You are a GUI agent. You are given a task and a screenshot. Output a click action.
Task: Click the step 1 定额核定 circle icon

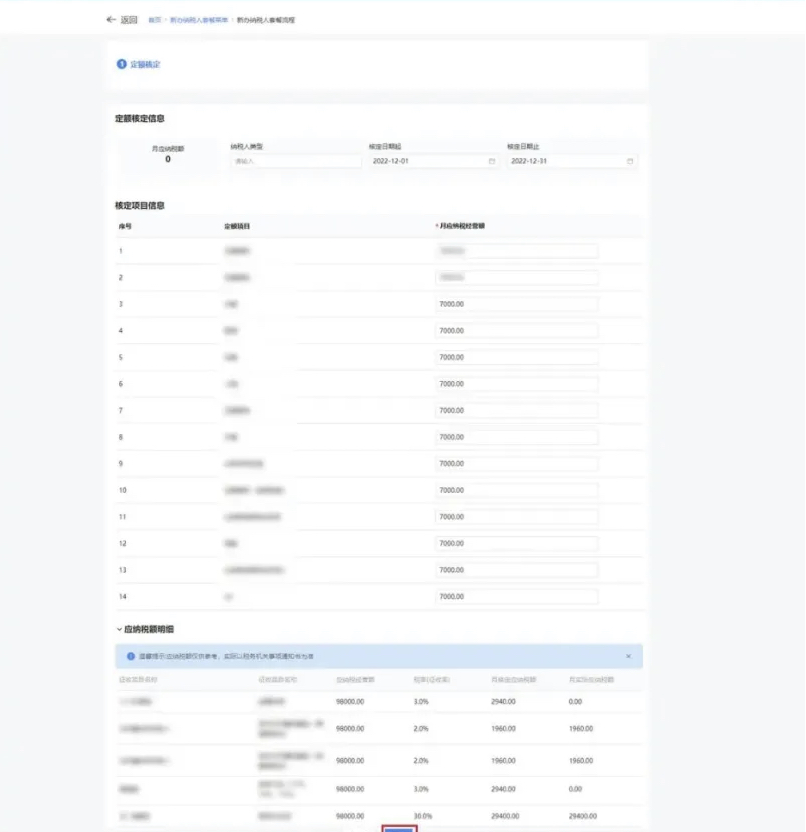click(121, 64)
